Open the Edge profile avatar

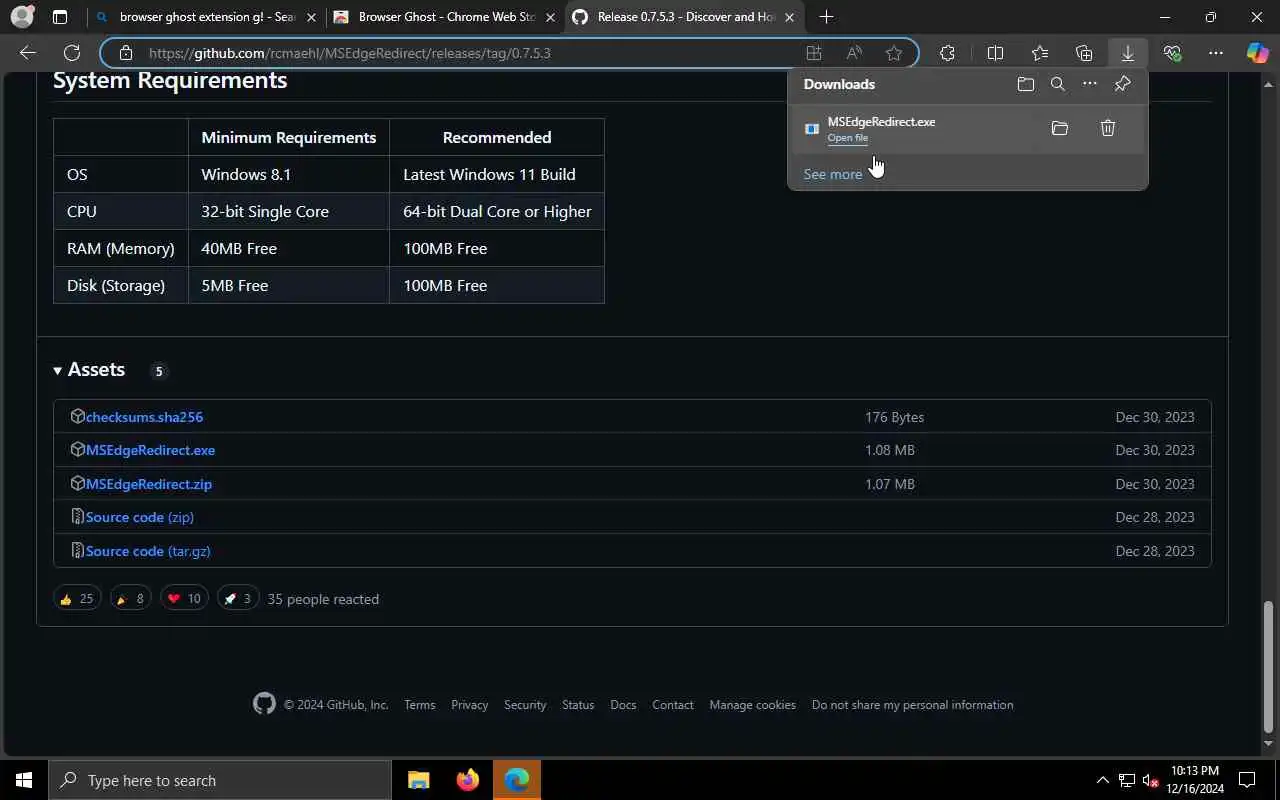pos(21,17)
